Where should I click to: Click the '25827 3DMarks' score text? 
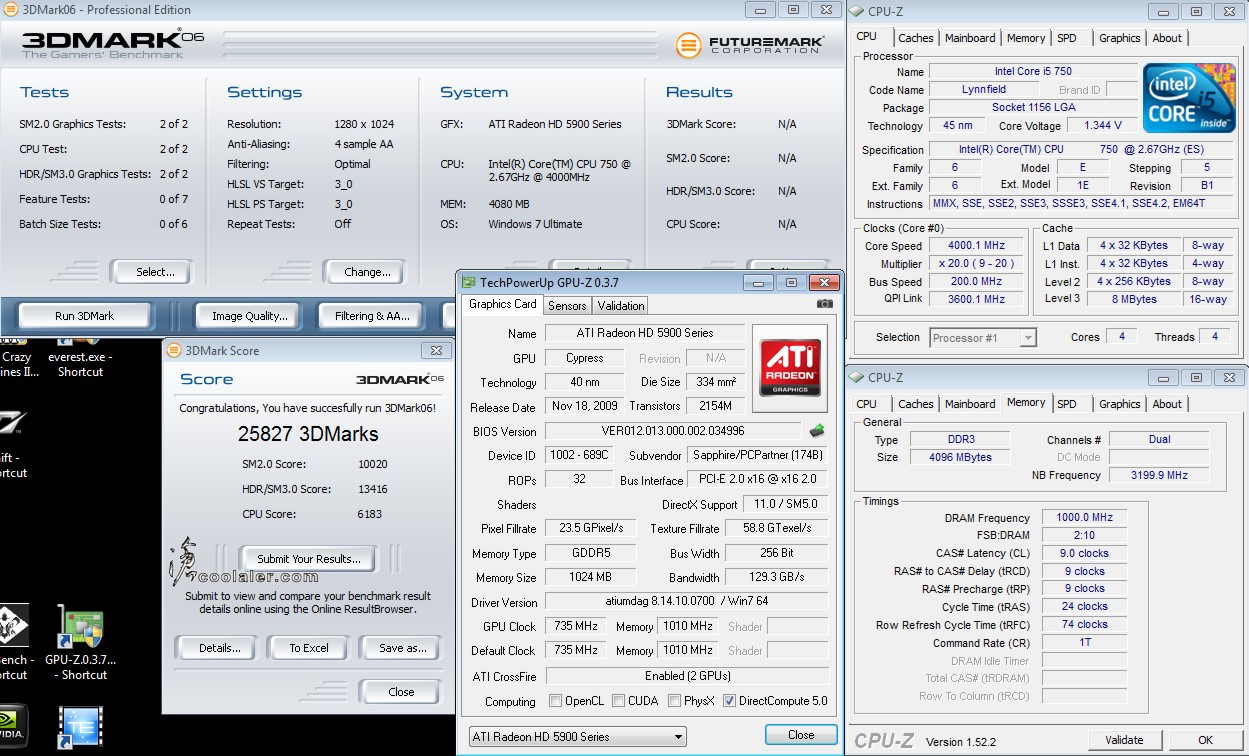[x=308, y=434]
